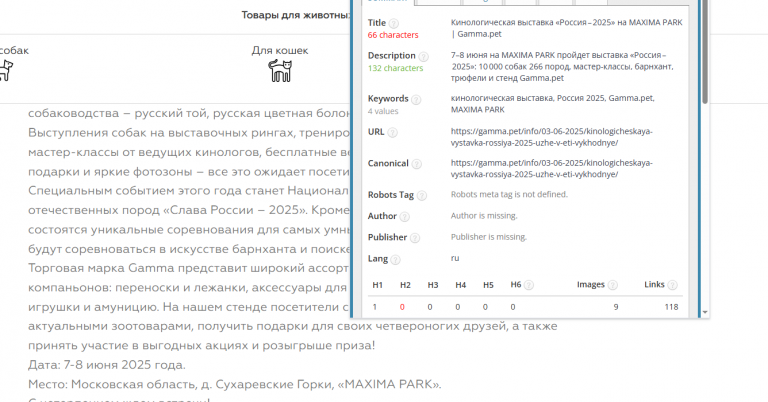Click the help icon next to Title
The width and height of the screenshot is (768, 402).
click(x=394, y=23)
